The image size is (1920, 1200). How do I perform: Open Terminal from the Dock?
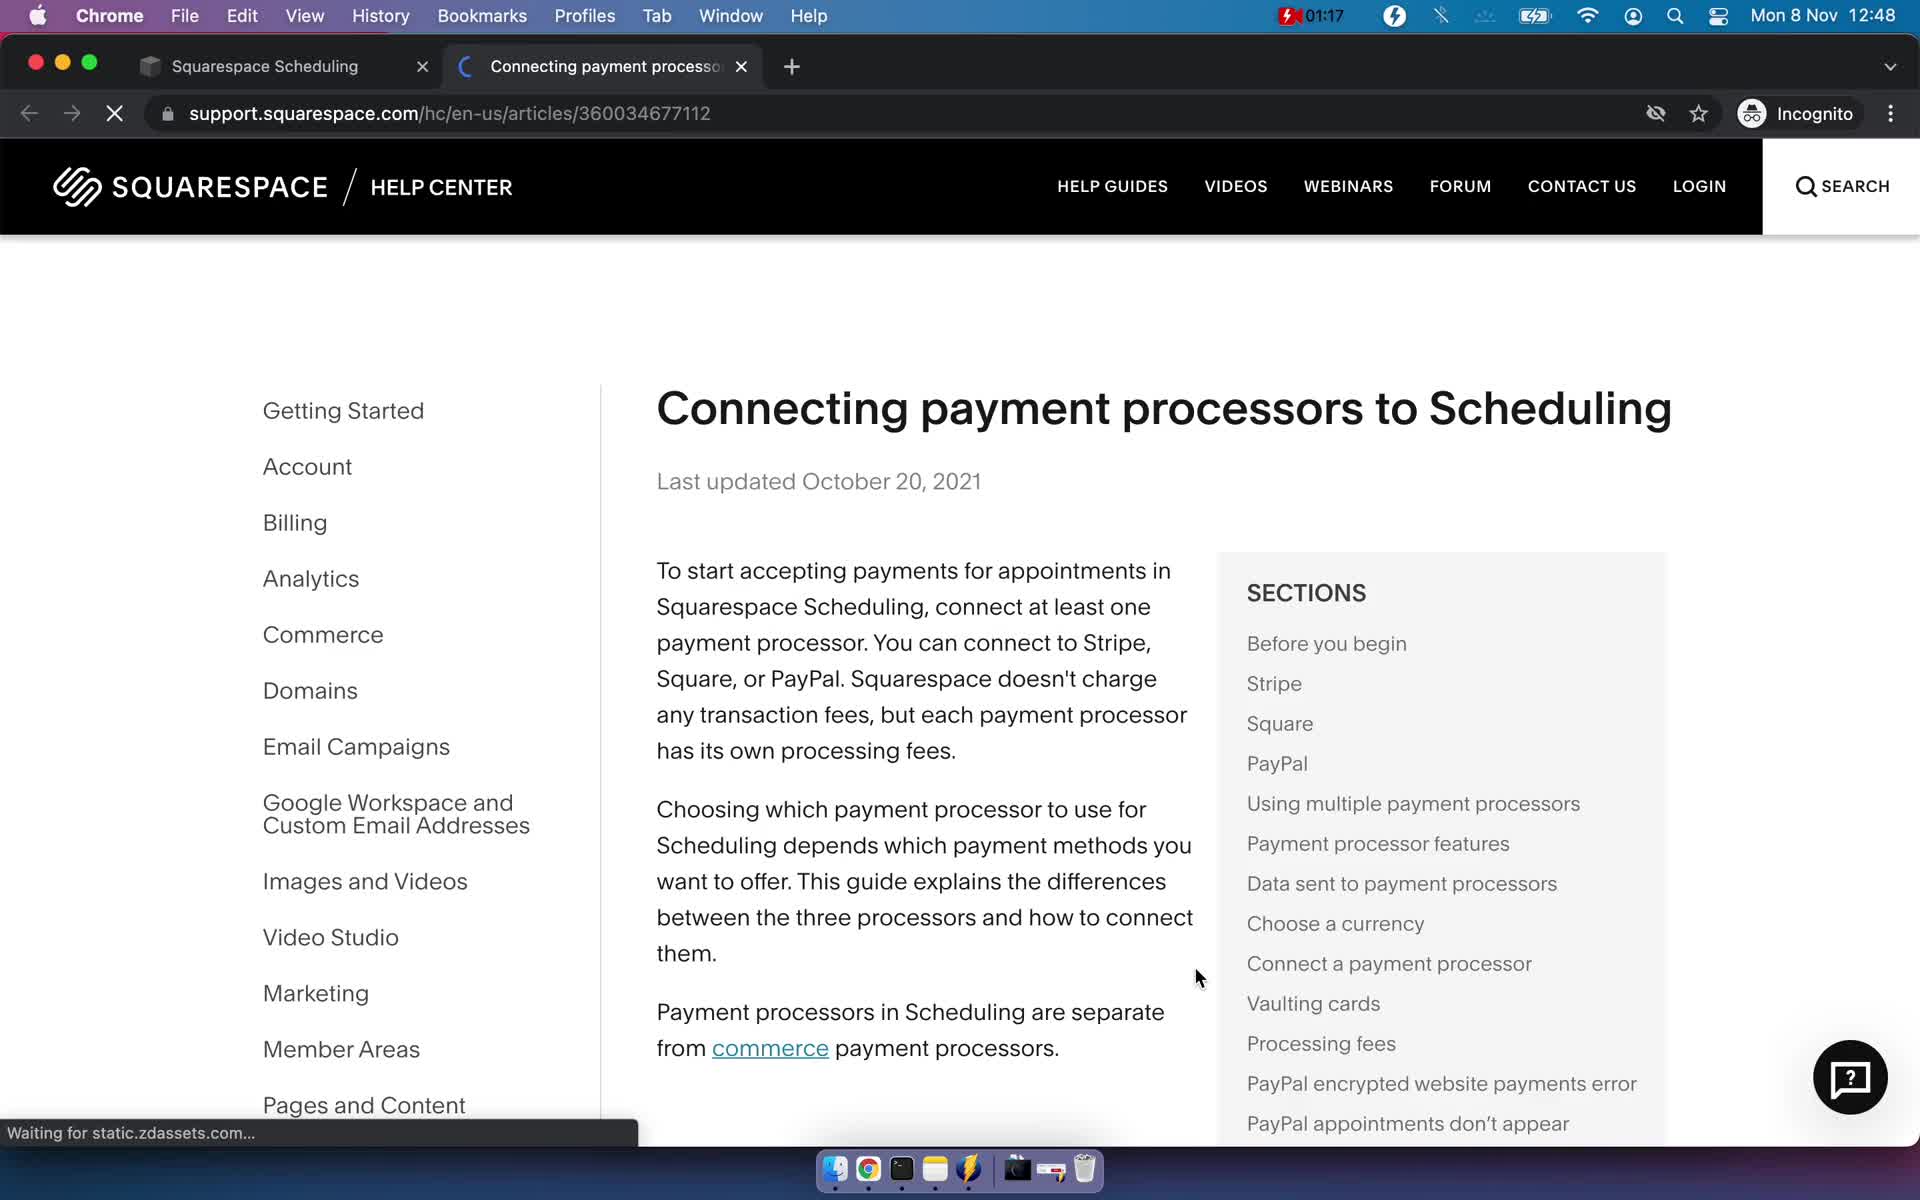click(902, 1169)
